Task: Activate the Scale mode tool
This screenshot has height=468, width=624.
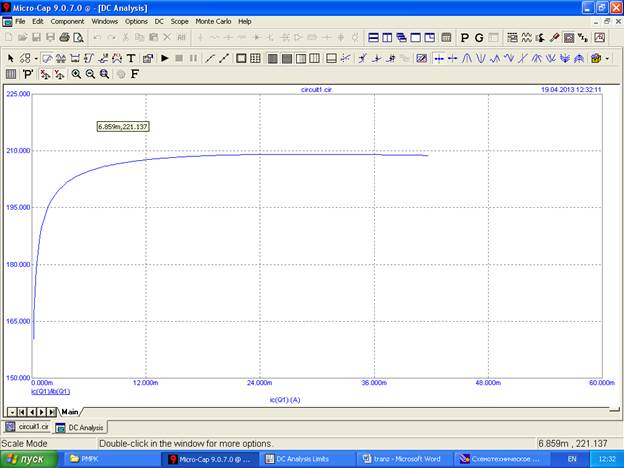Action: click(x=47, y=58)
